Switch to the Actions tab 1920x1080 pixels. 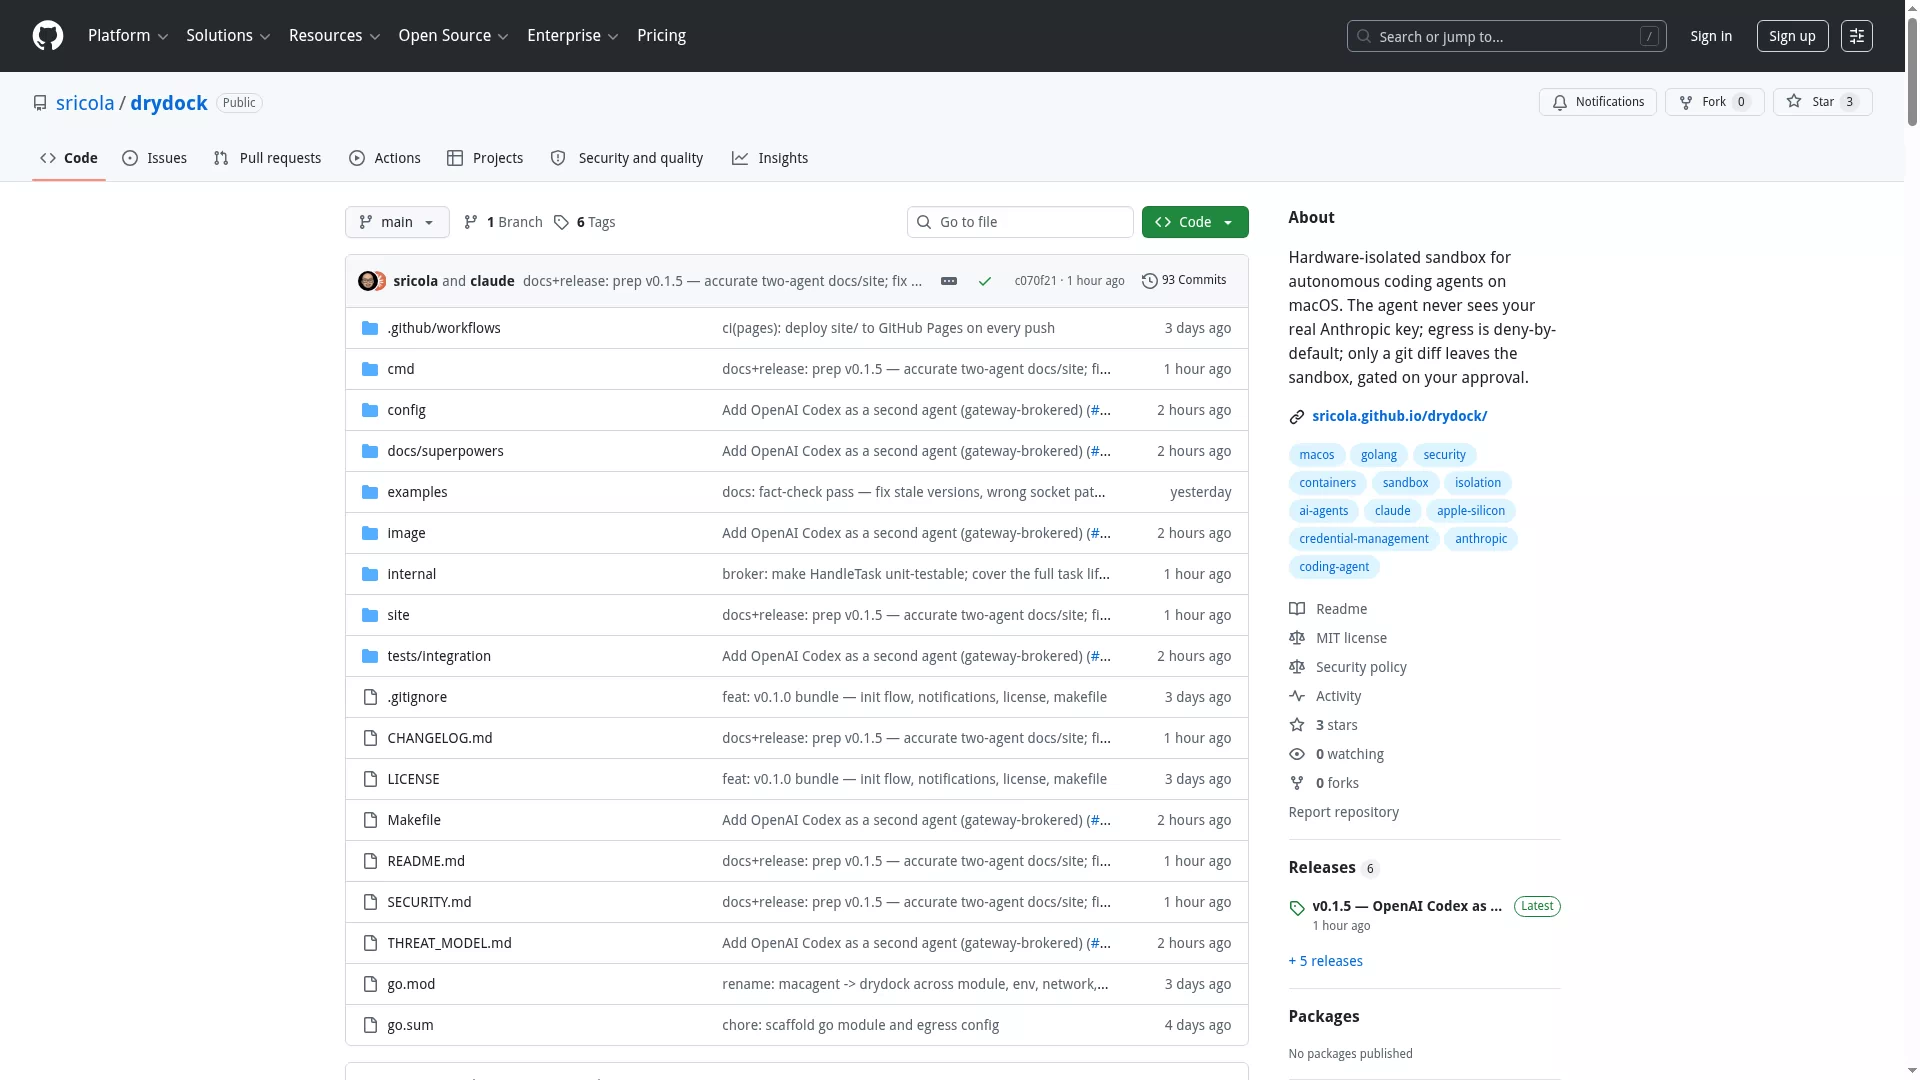[x=385, y=158]
